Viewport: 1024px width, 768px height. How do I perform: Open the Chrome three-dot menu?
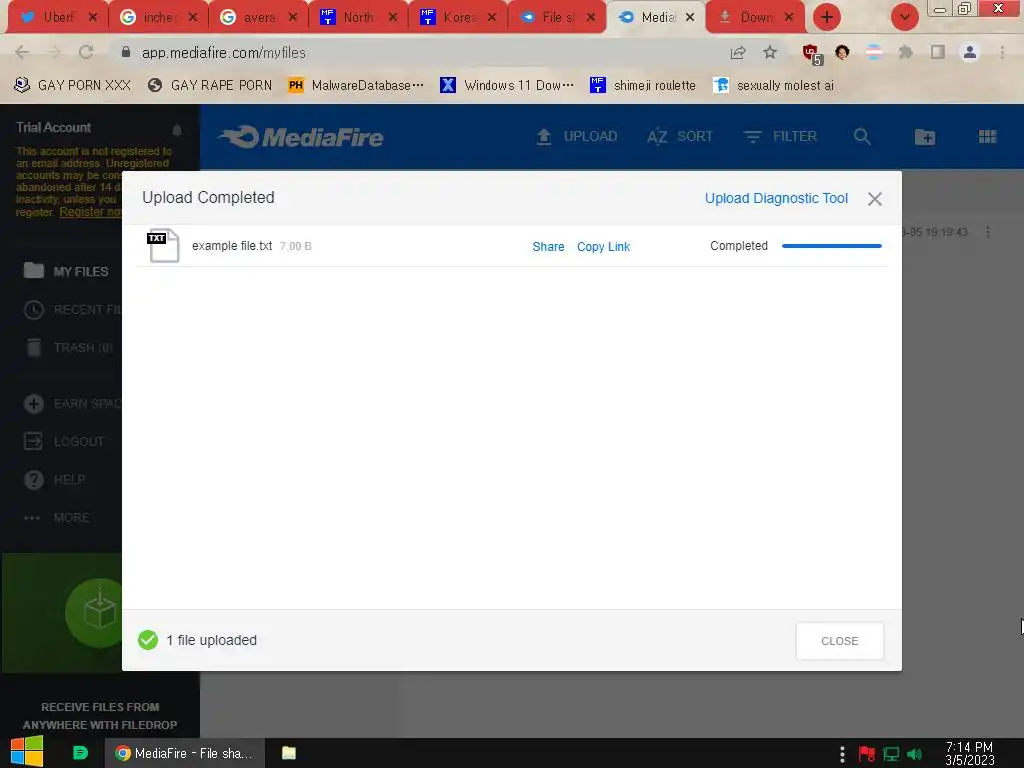(x=1002, y=52)
